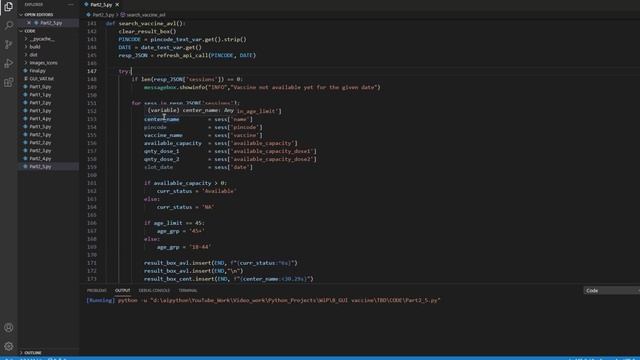Click line number 160 in gutter
Image resolution: width=640 pixels, height=360 pixels.
pos(91,175)
